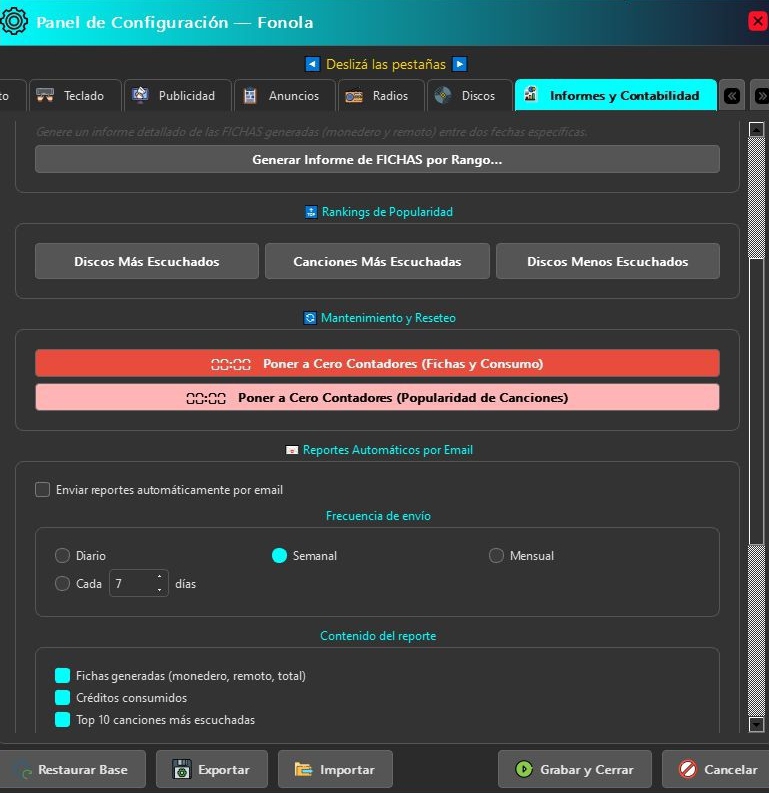Click the 00:00 counter icon on the Popularidad de Canciones button

coord(206,399)
